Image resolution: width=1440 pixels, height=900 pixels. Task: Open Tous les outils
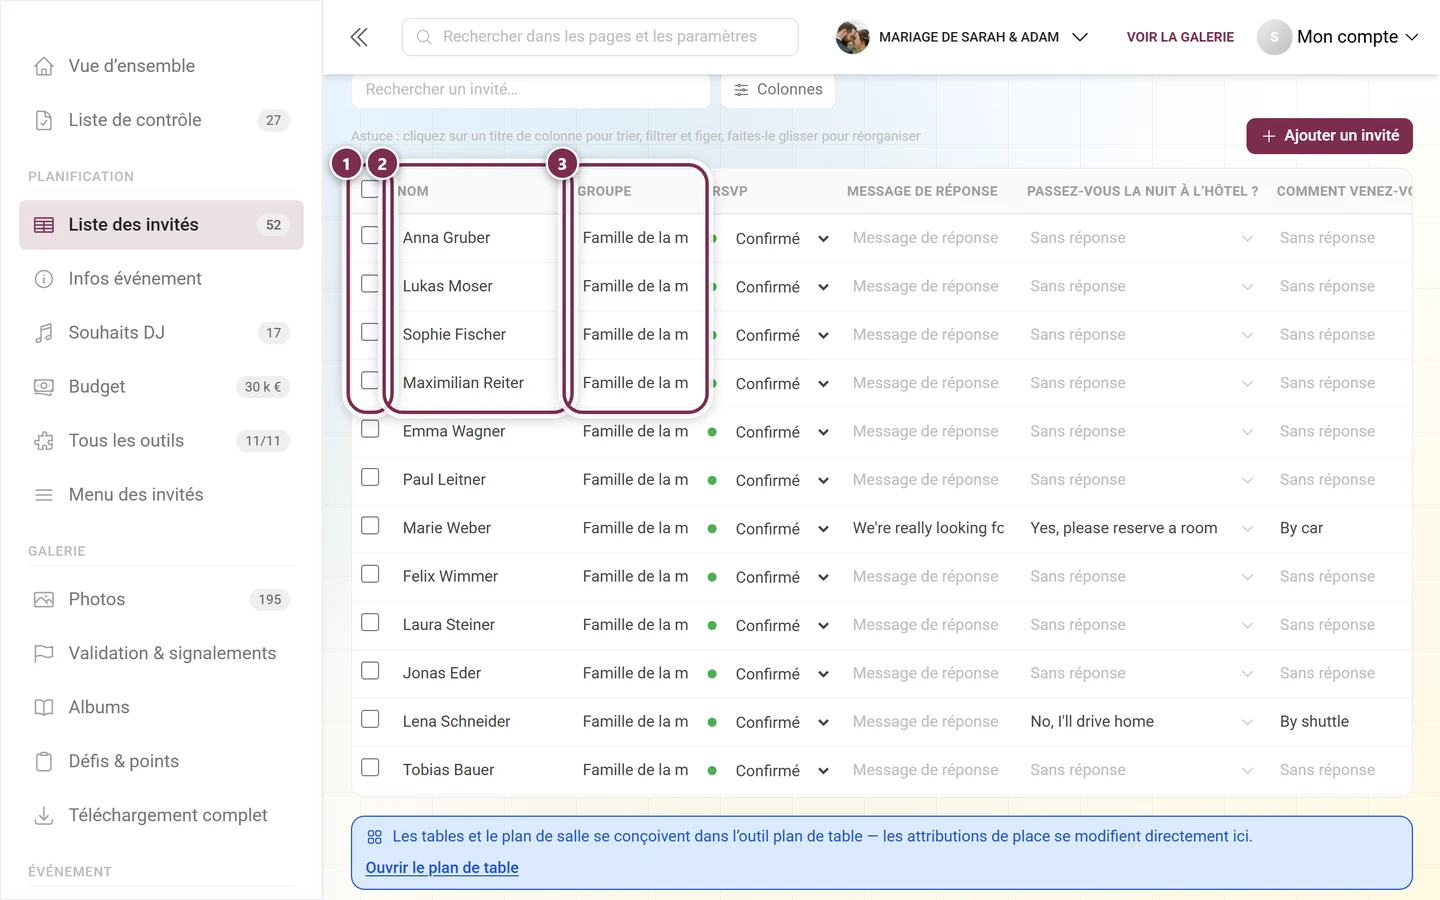pyautogui.click(x=161, y=441)
